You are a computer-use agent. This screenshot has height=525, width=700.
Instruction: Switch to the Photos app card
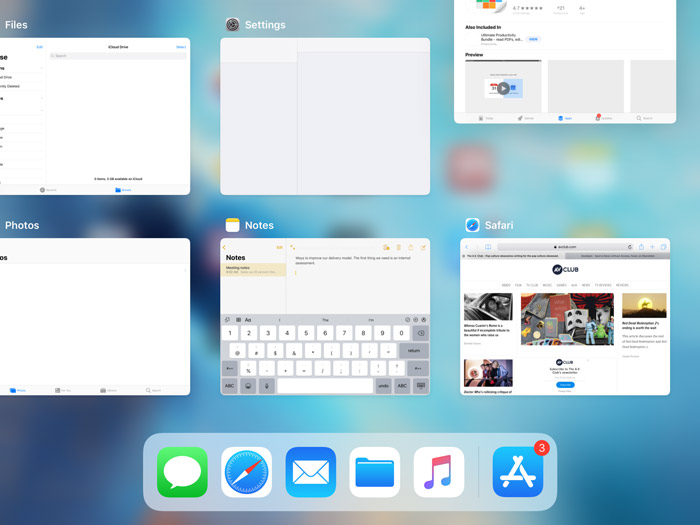tap(95, 315)
